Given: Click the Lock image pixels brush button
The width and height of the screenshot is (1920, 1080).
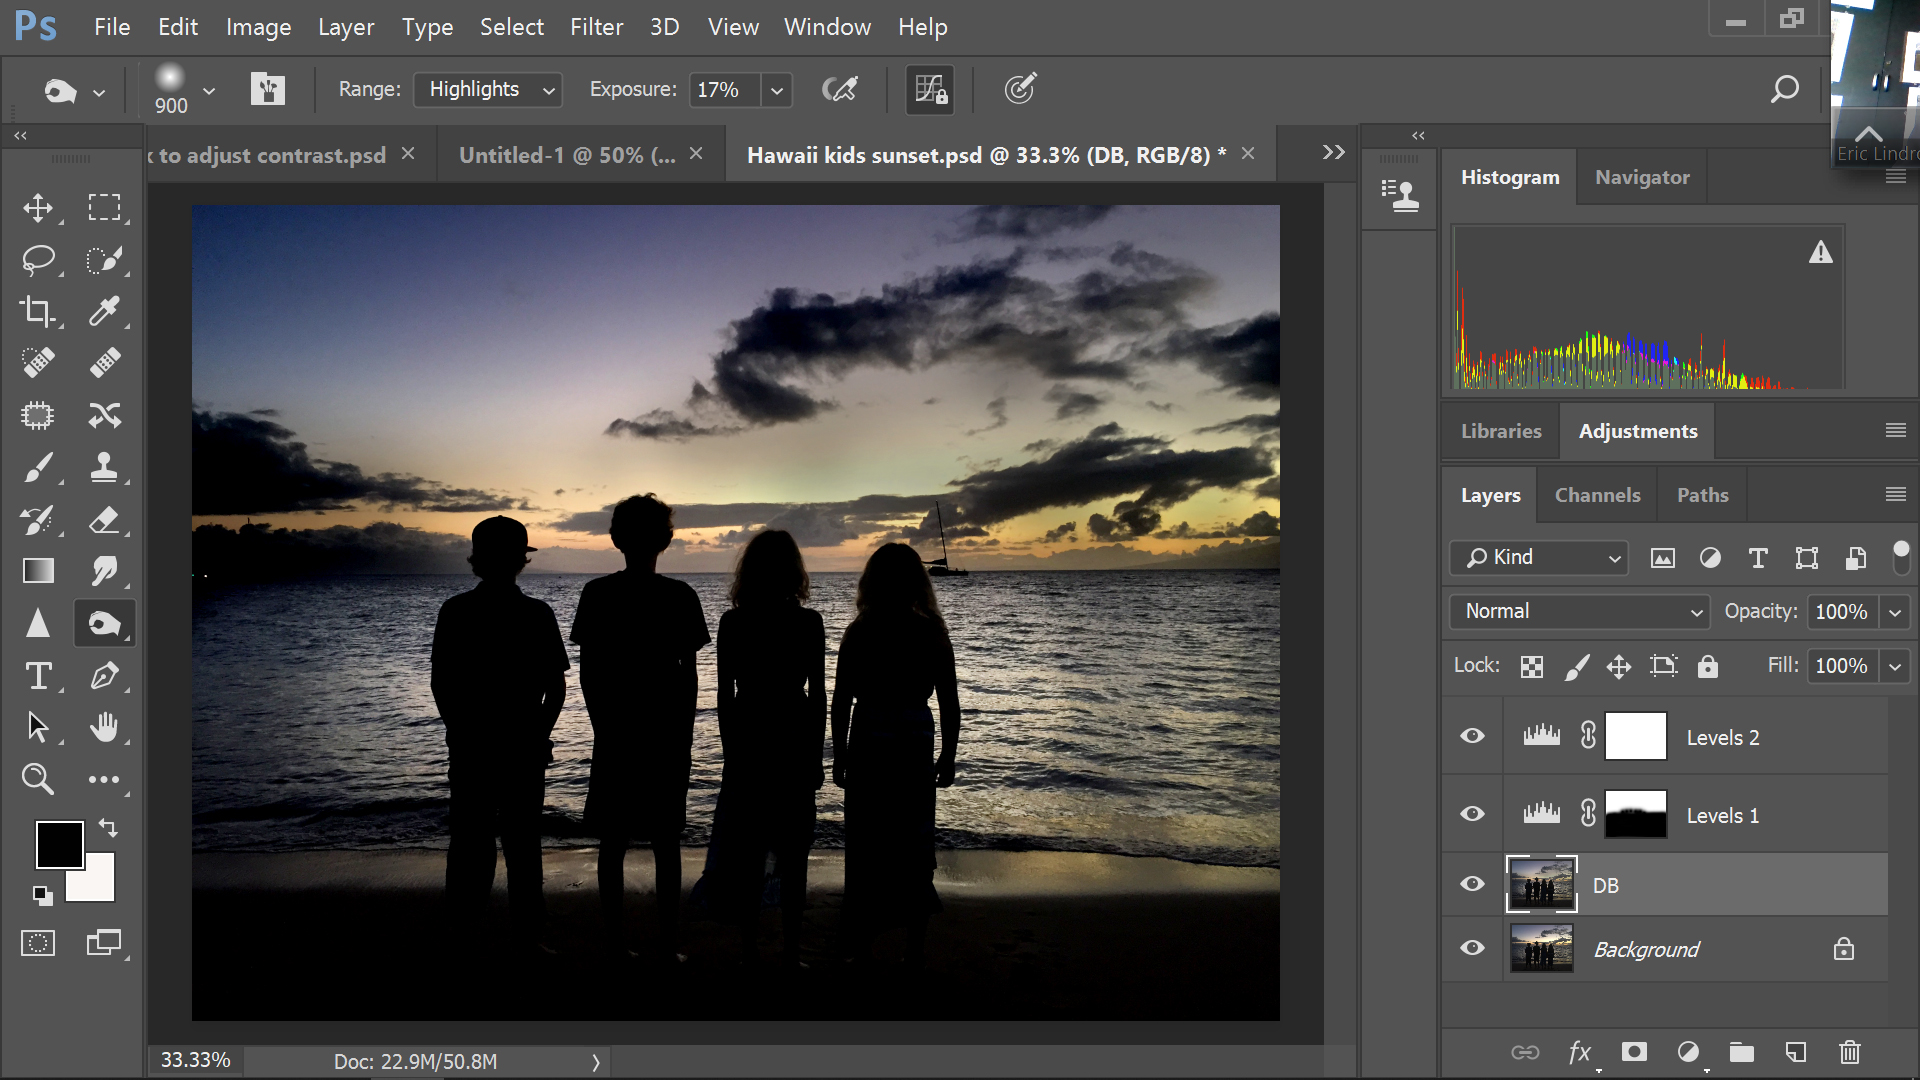Looking at the screenshot, I should (x=1577, y=666).
